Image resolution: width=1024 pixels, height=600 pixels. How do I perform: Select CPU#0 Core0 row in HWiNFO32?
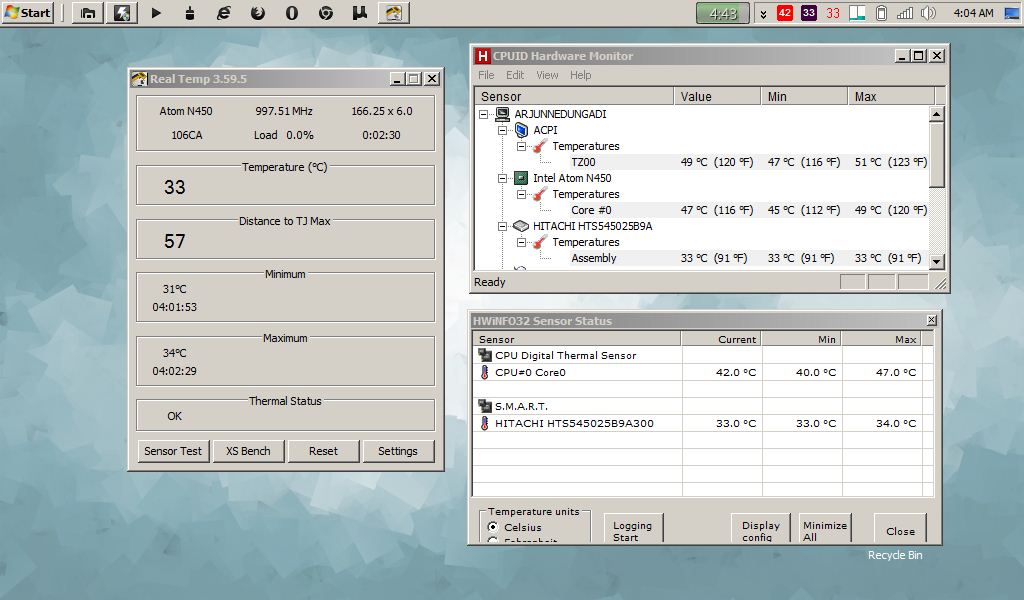(x=703, y=373)
